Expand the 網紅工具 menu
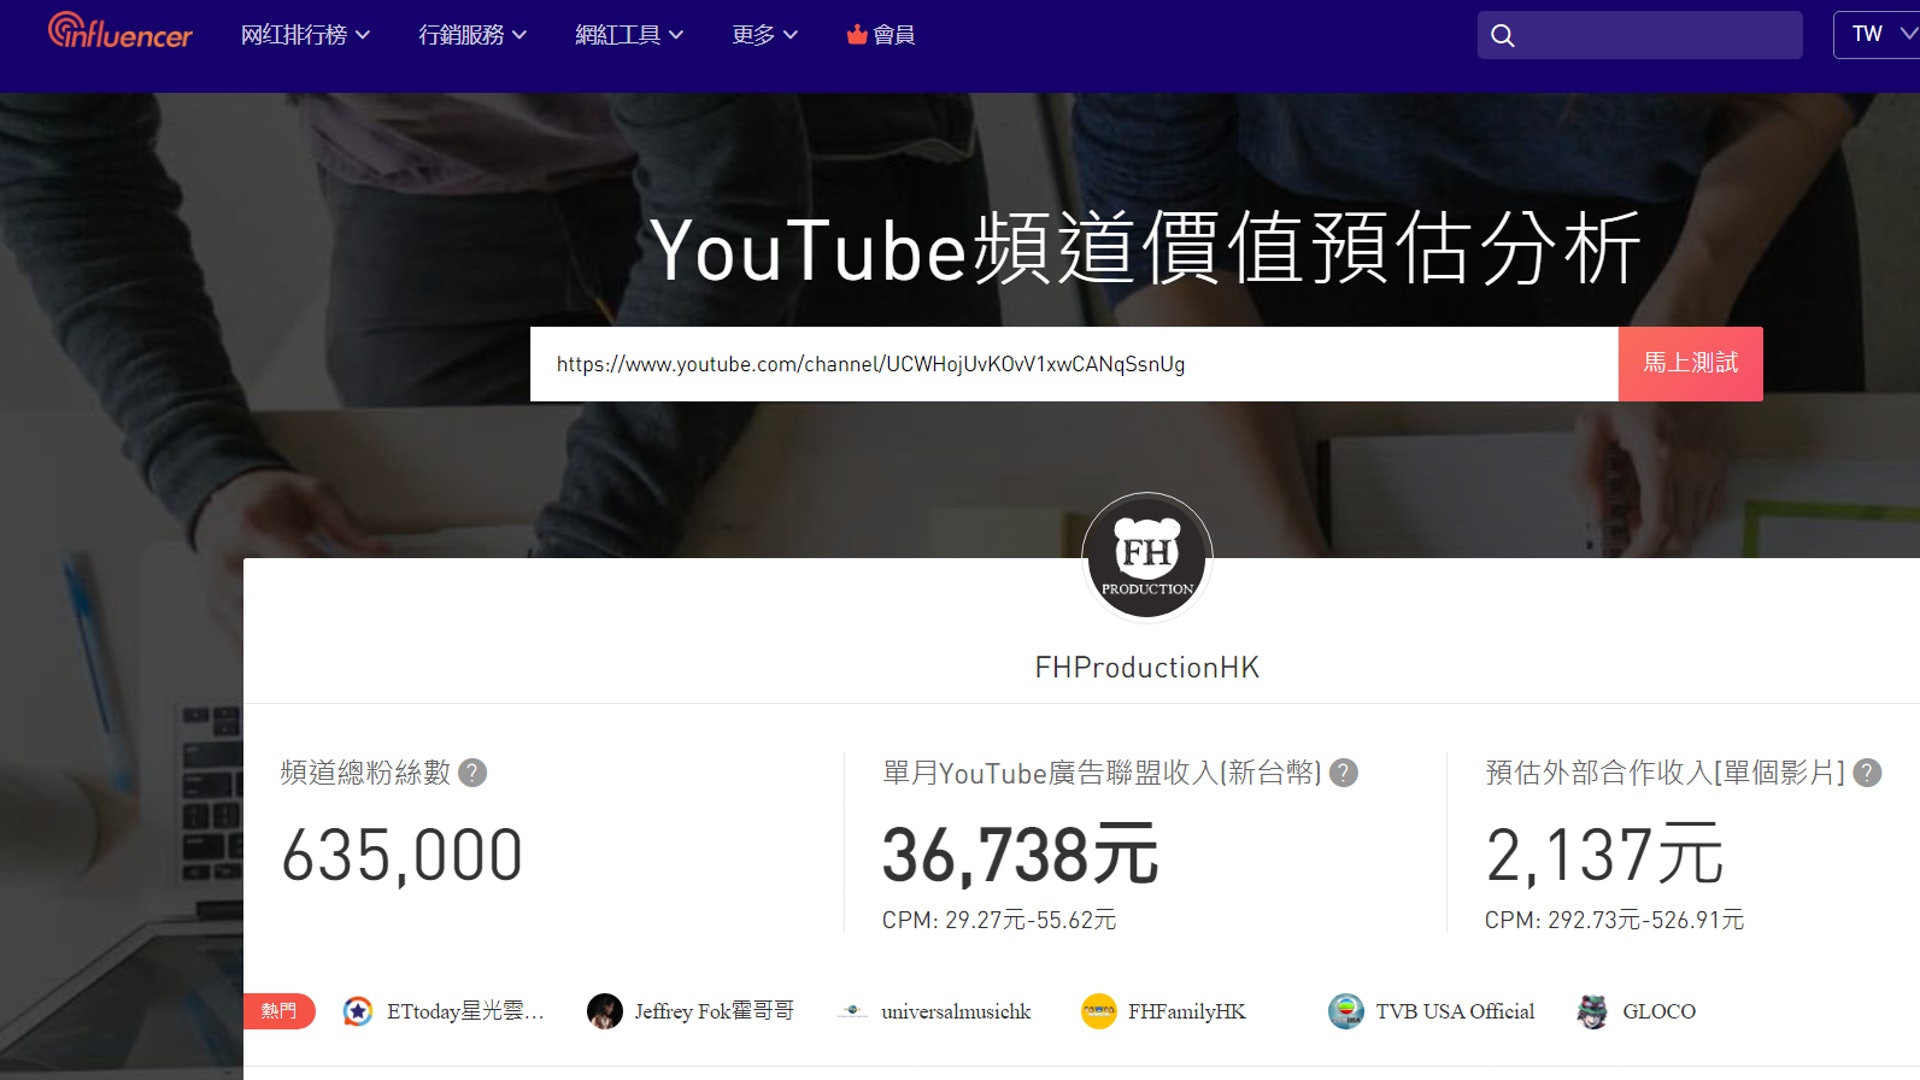The height and width of the screenshot is (1080, 1920). [629, 35]
